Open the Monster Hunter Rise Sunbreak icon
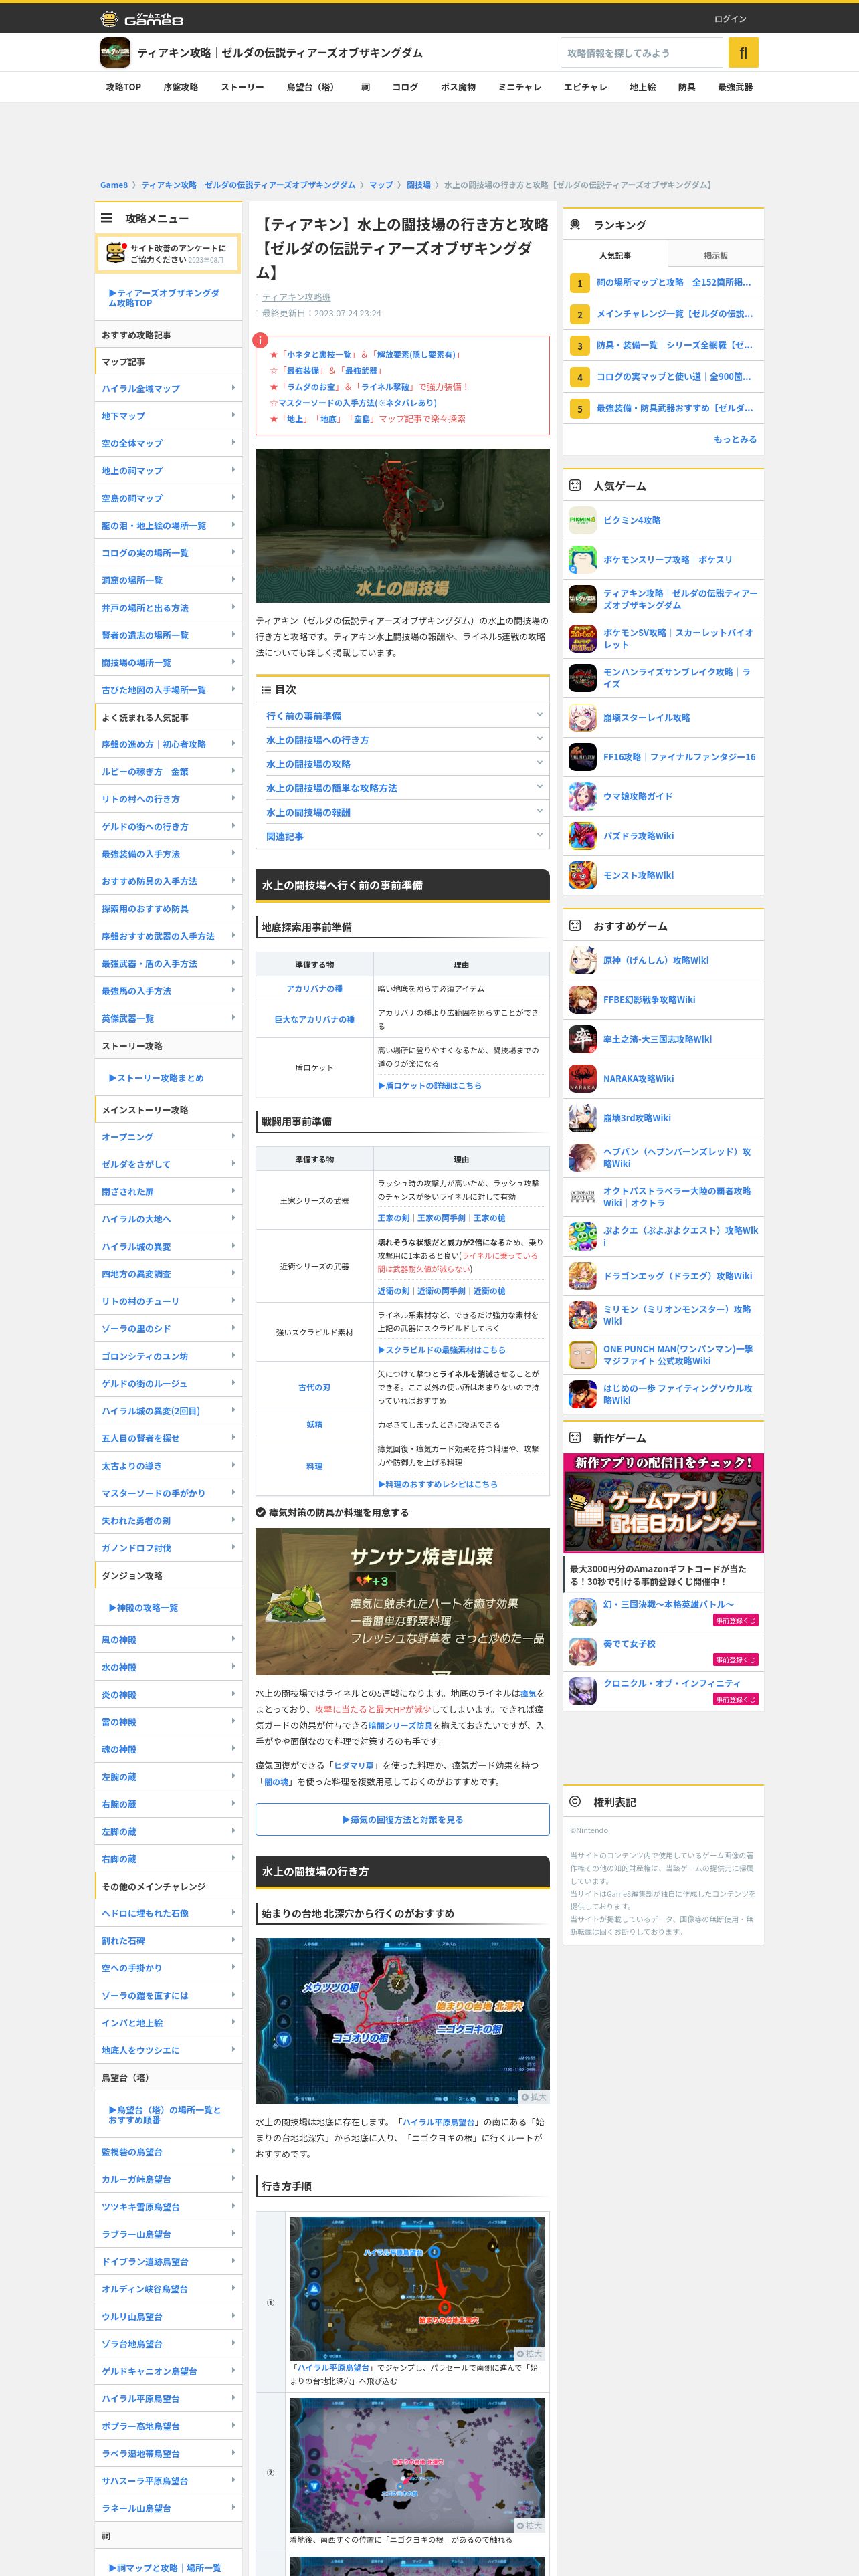Viewport: 859px width, 2576px height. point(582,678)
